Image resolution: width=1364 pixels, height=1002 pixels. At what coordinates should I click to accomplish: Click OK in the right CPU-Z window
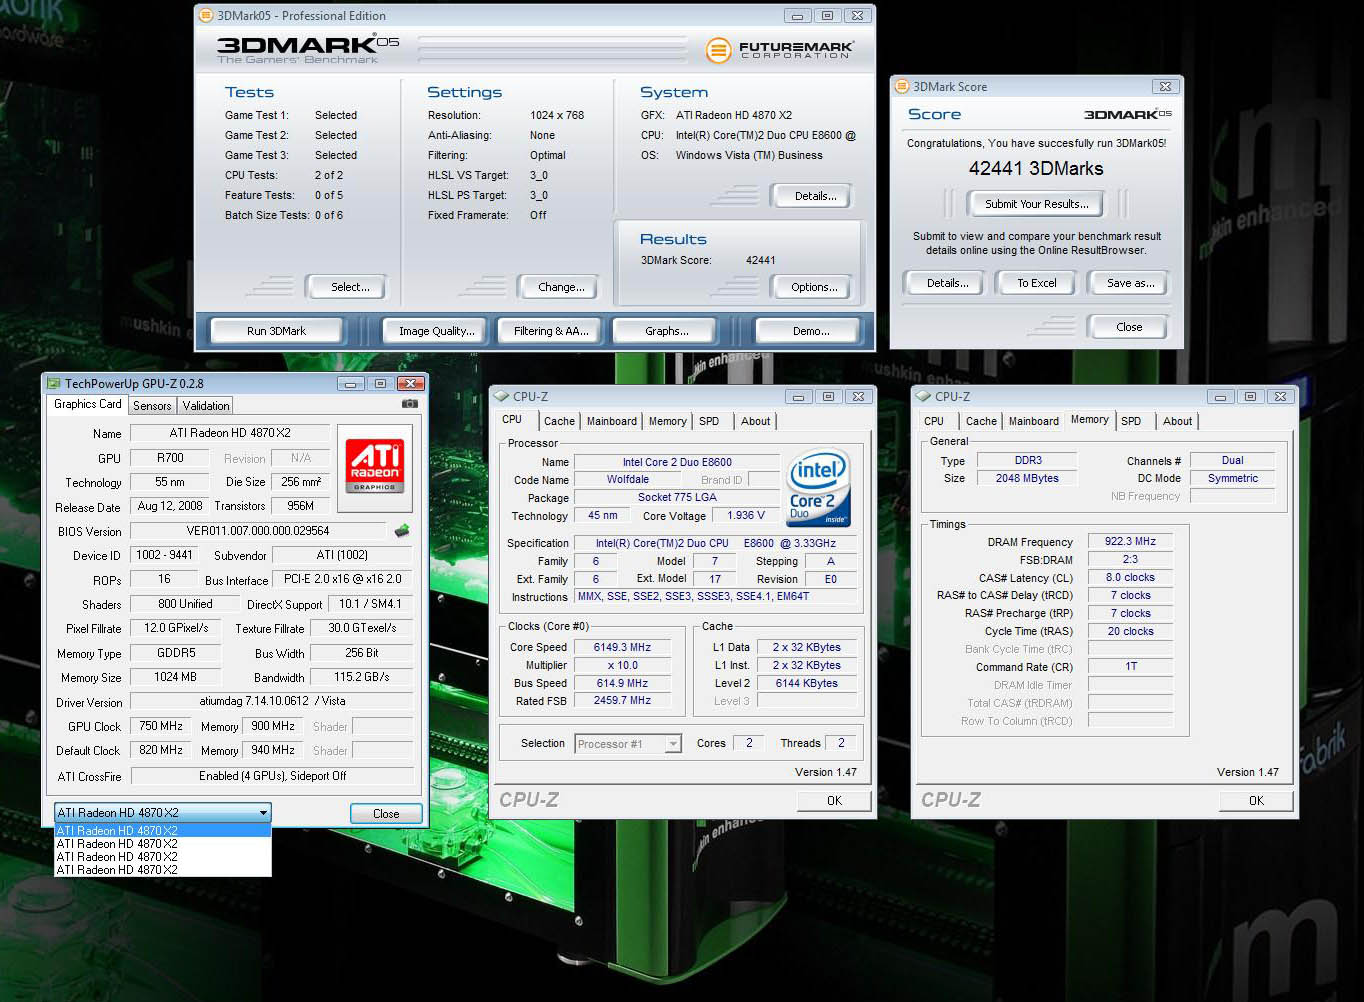tap(1256, 801)
